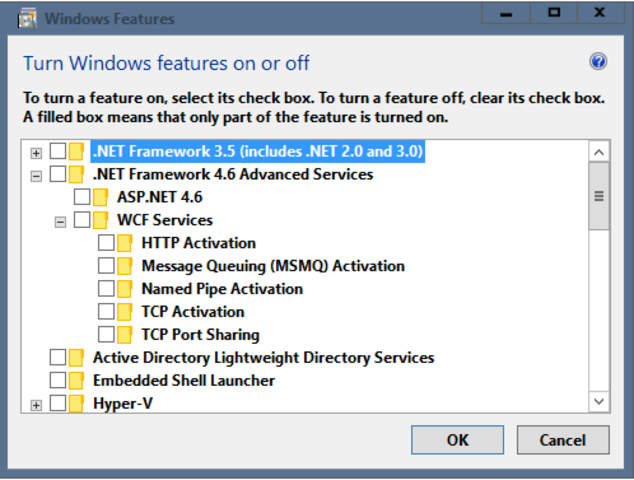The image size is (634, 480).
Task: Select the TCP Activation label
Action: point(193,312)
